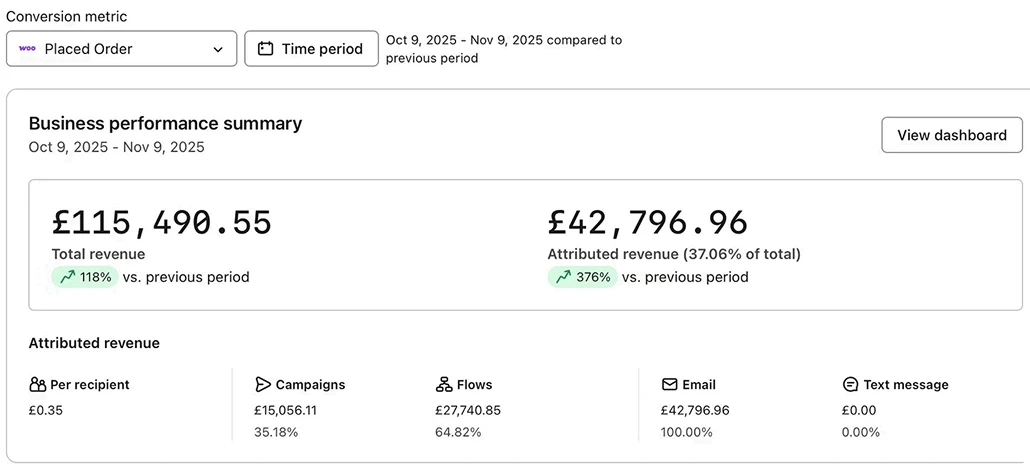Viewport: 1030px width, 468px height.
Task: Click the Campaigns paper plane icon
Action: tap(263, 384)
